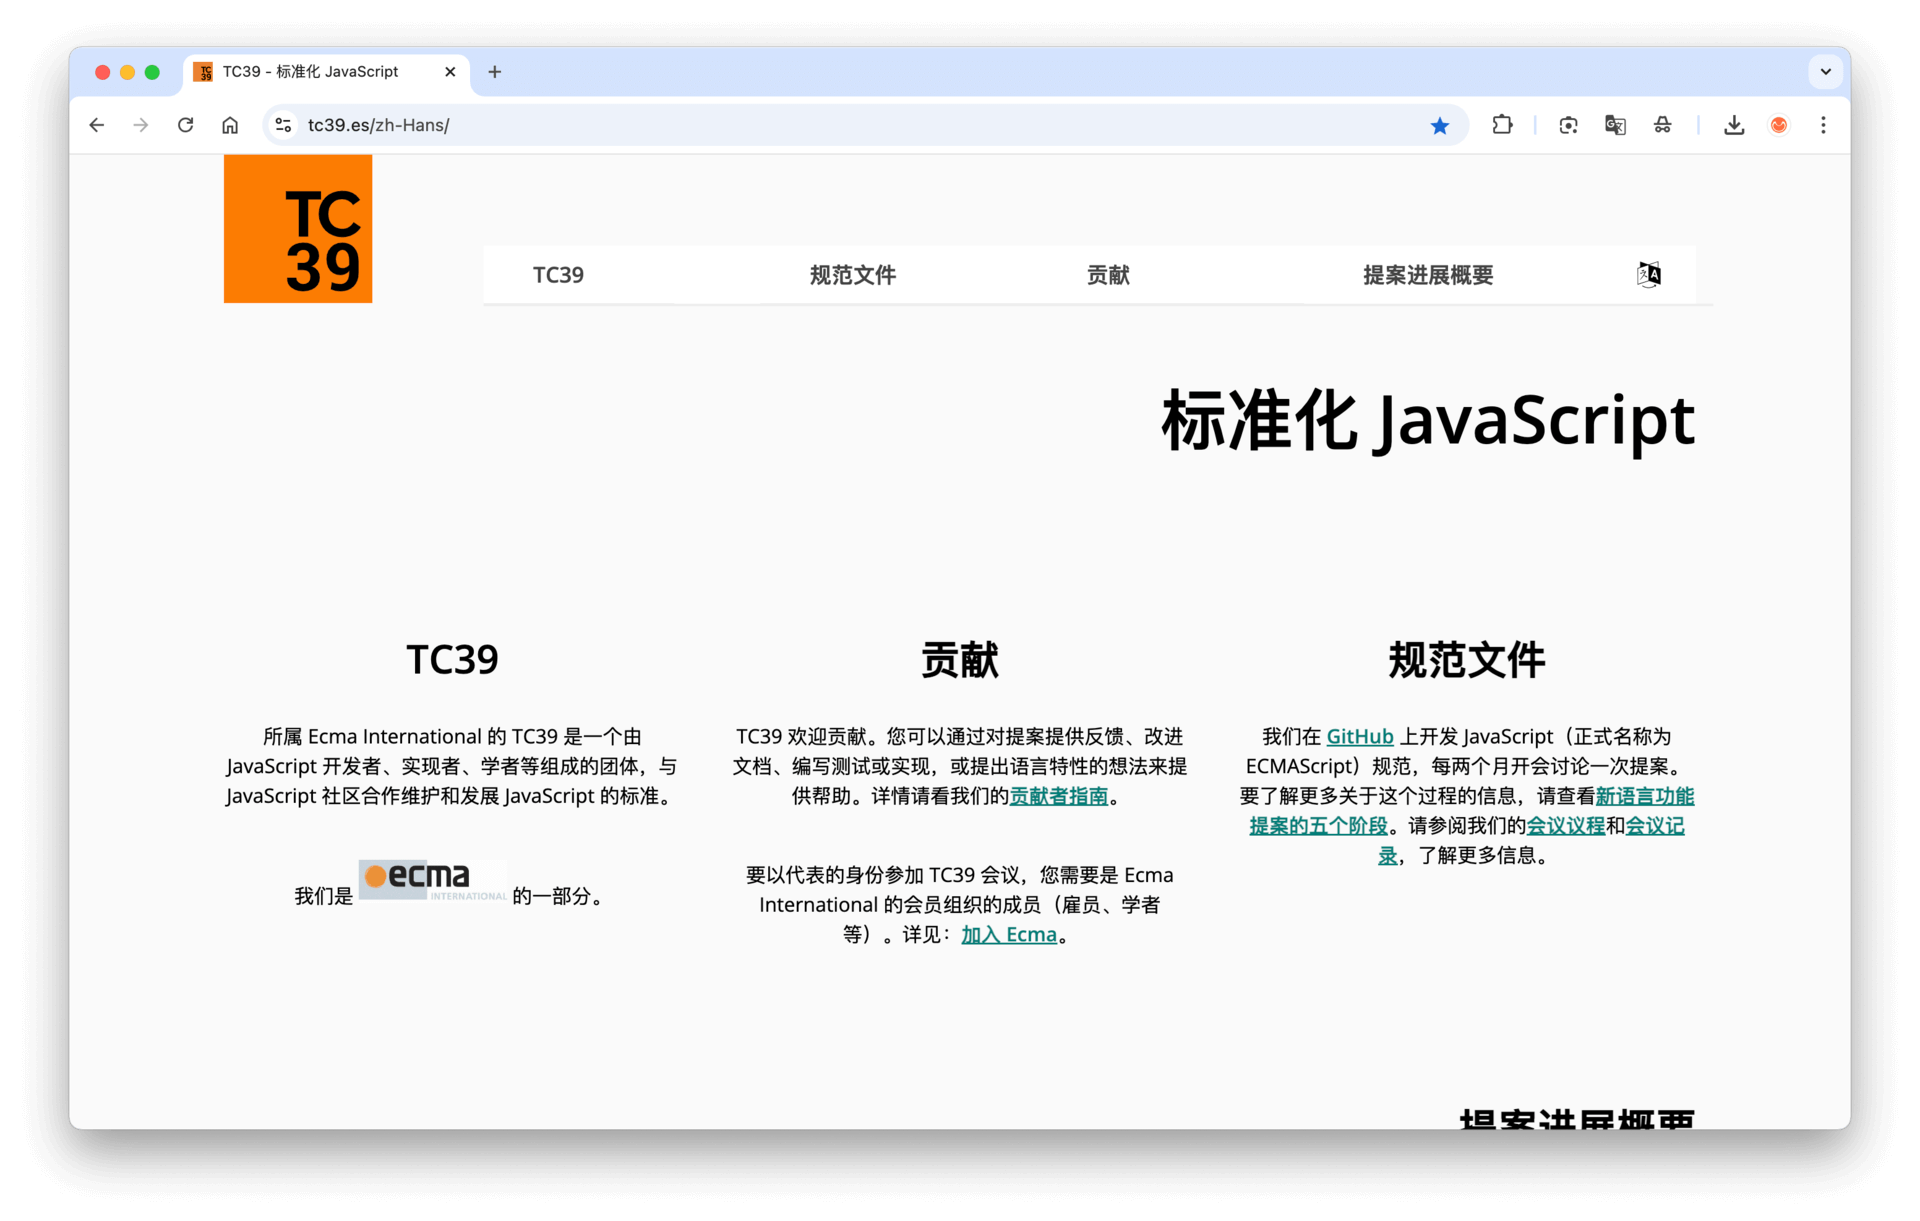Expand the tab search chevron
1920x1221 pixels.
click(x=1825, y=72)
